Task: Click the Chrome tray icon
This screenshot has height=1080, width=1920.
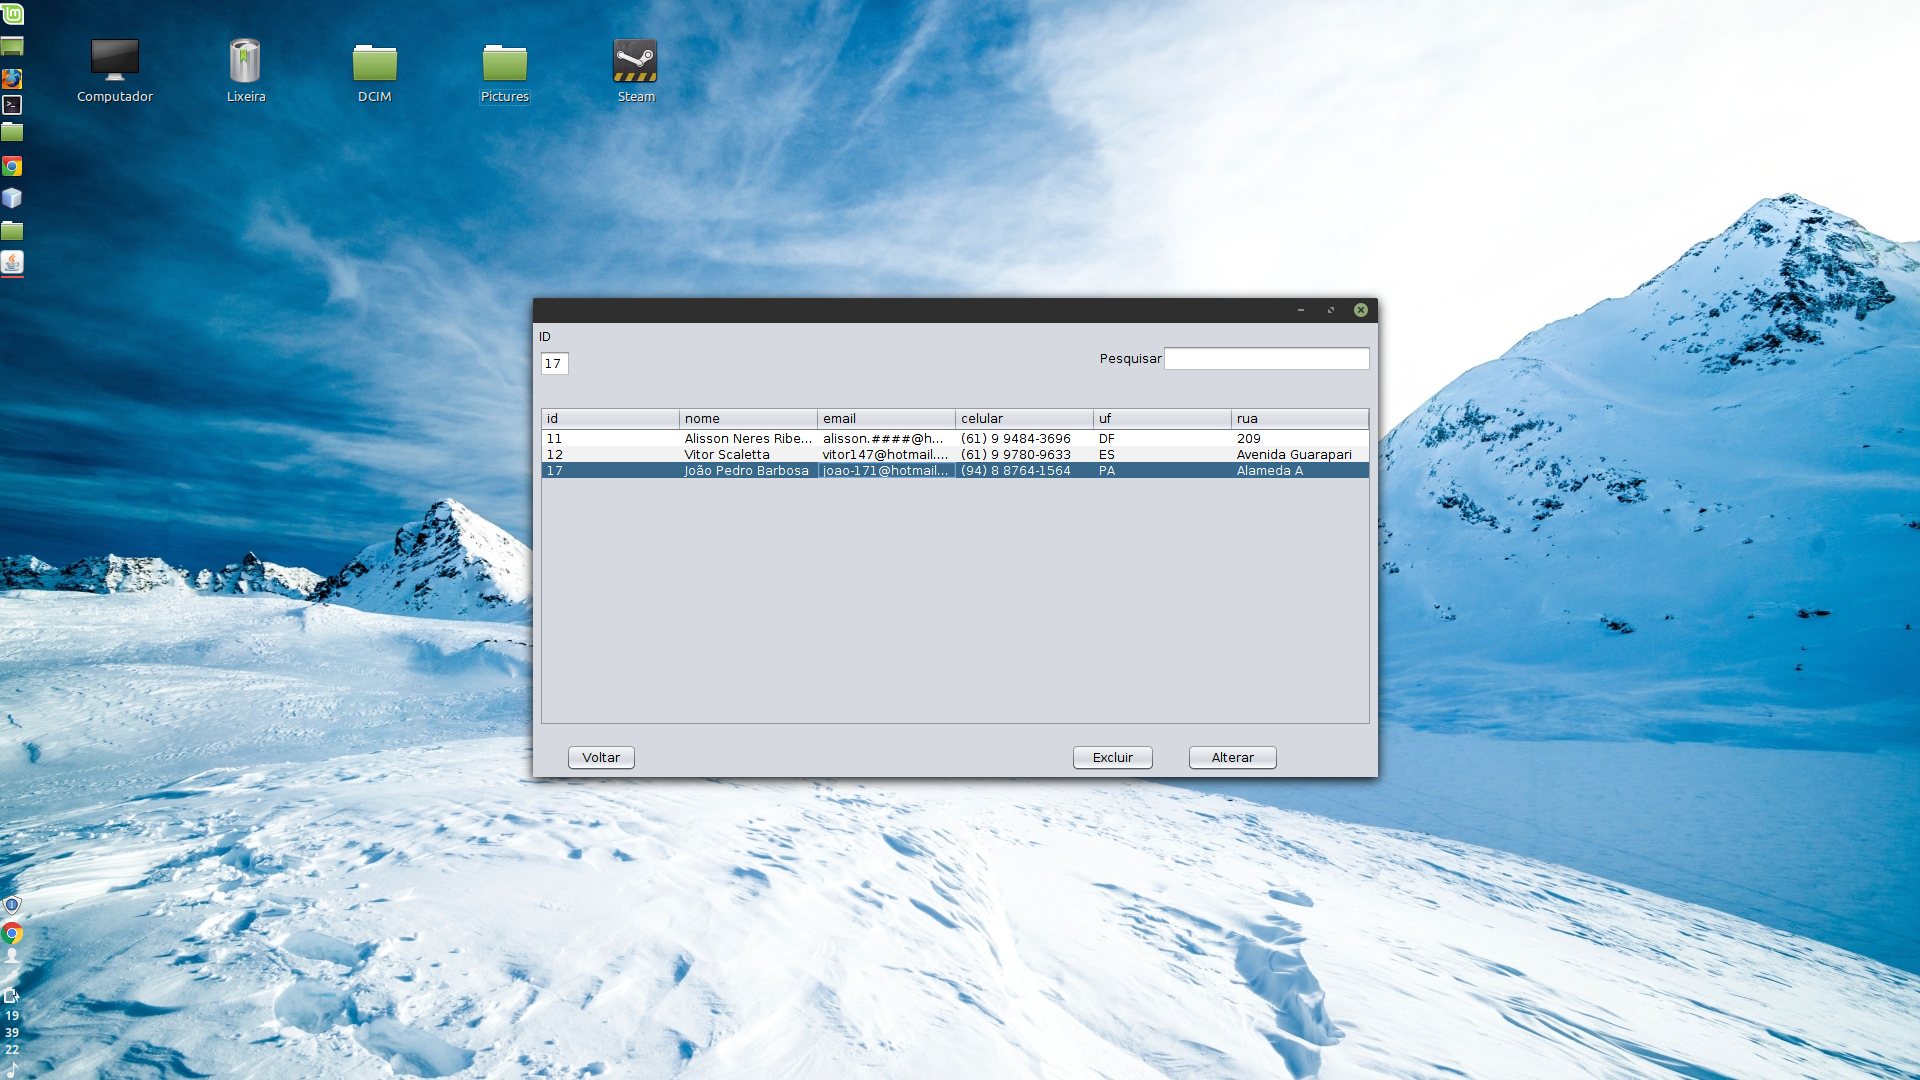Action: (x=12, y=933)
